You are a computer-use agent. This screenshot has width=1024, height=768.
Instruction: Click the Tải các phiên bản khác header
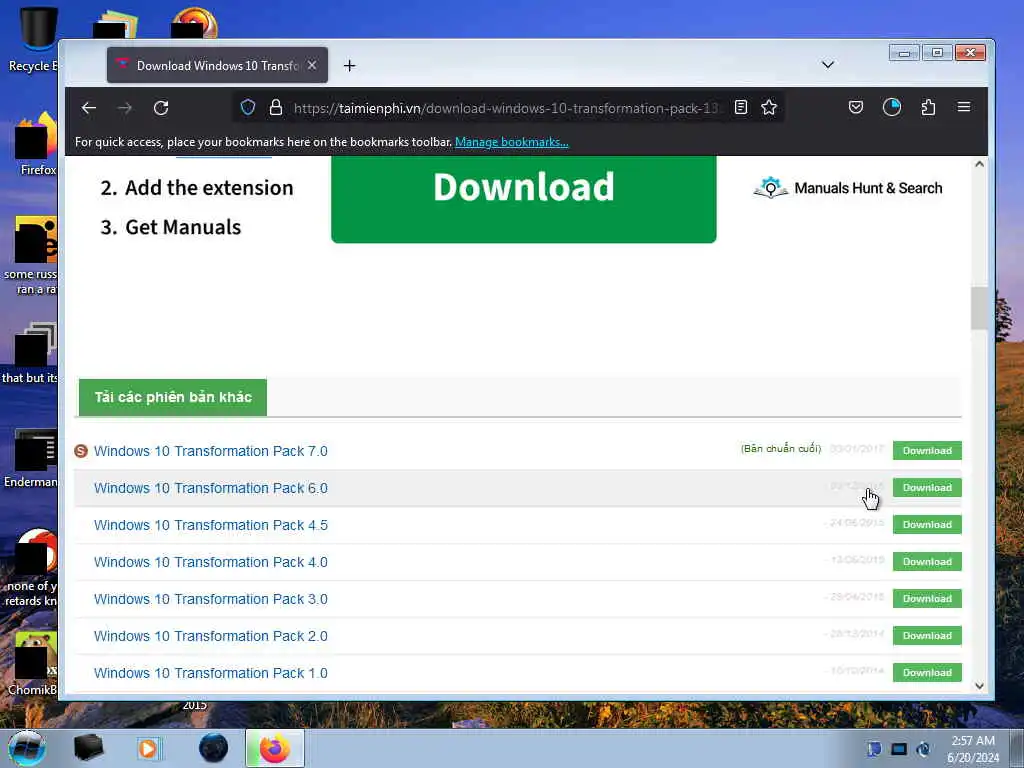173,397
